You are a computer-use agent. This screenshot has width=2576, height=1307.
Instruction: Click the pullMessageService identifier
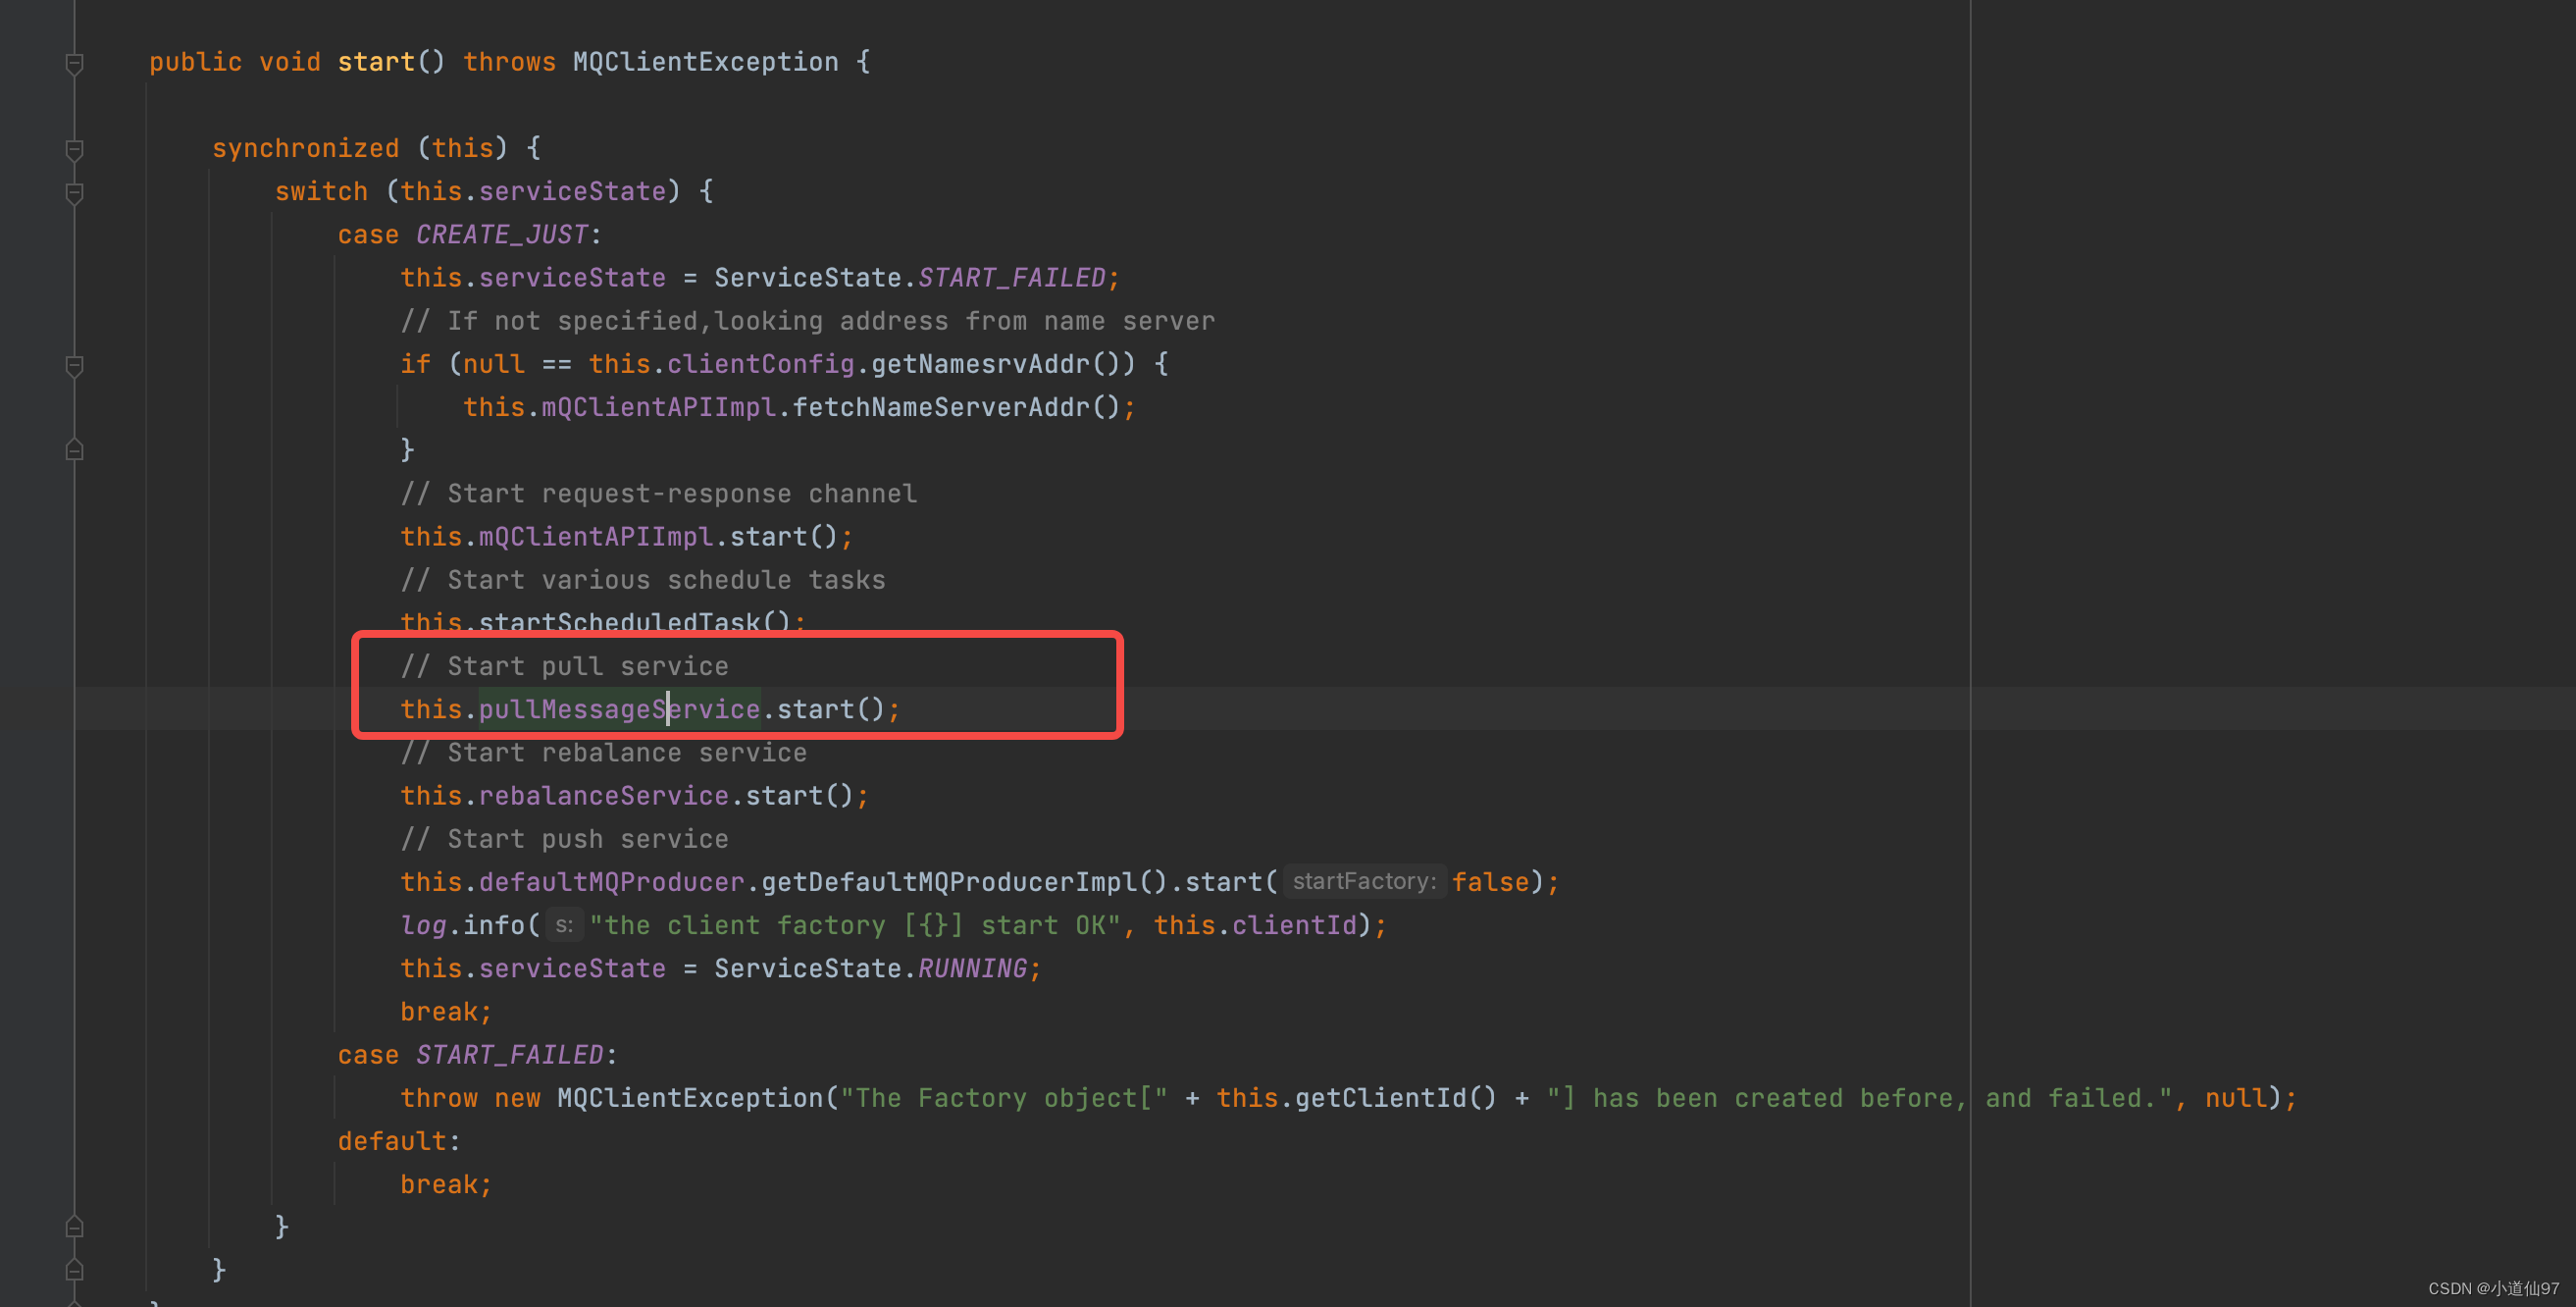619,709
